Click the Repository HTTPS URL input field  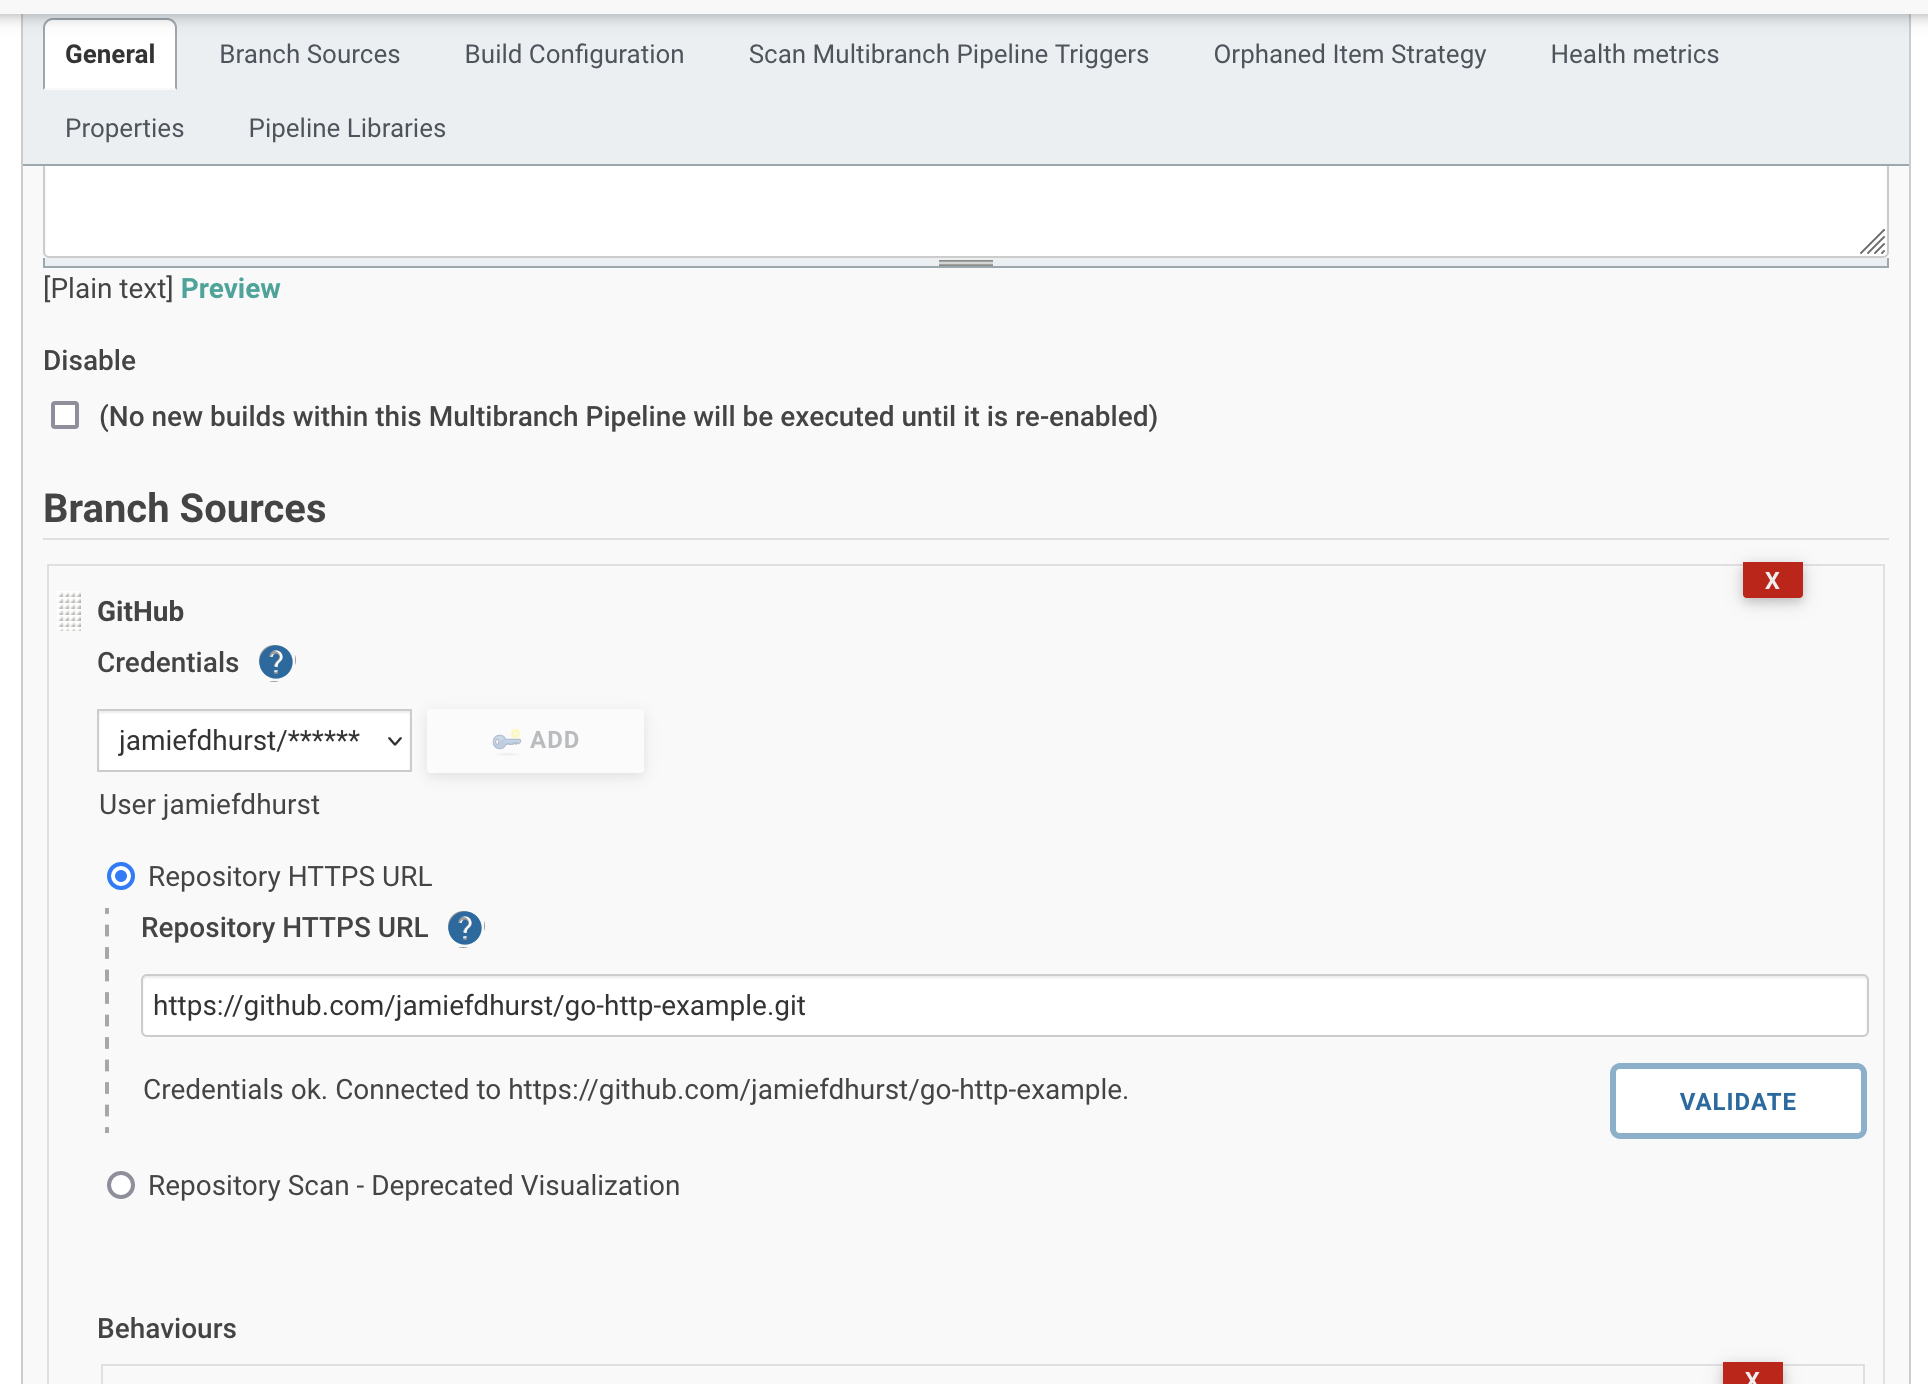click(1006, 1004)
